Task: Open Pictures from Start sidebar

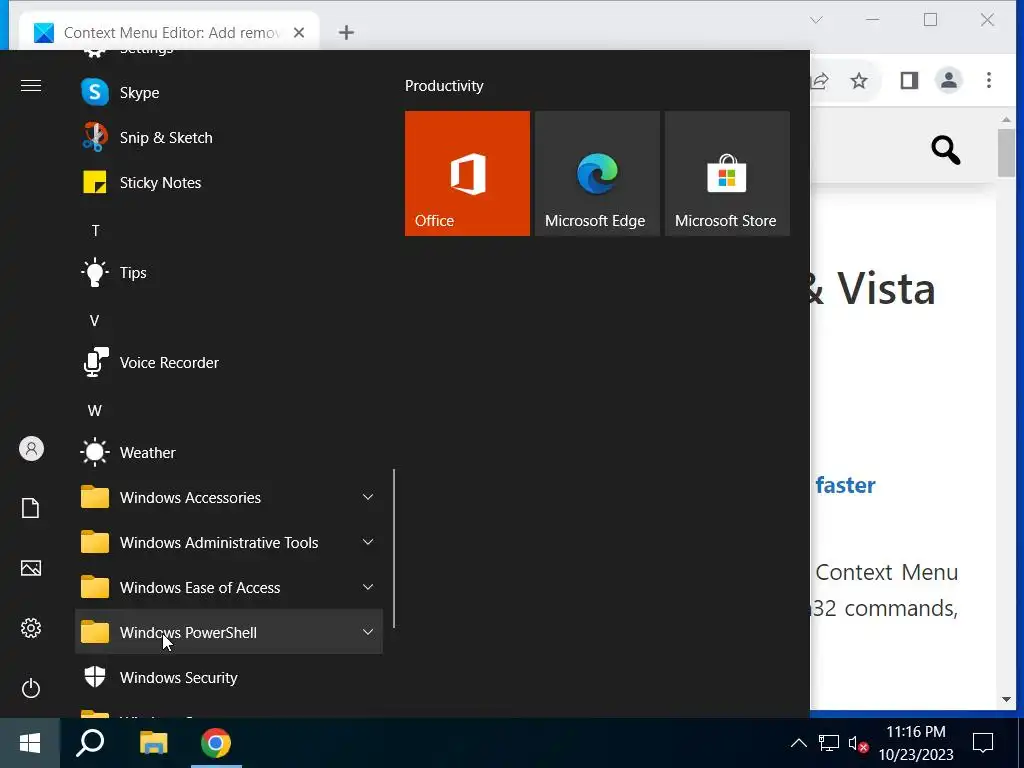Action: pos(31,568)
